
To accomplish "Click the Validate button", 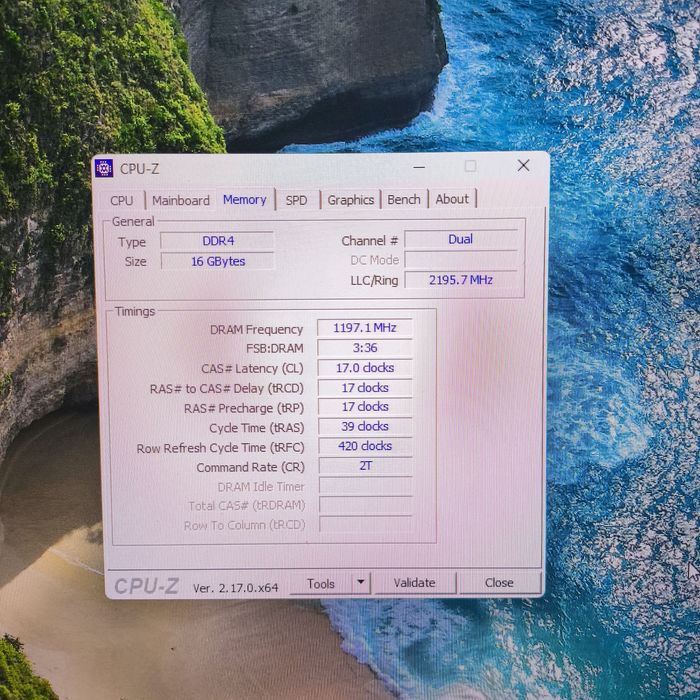I will 414,583.
